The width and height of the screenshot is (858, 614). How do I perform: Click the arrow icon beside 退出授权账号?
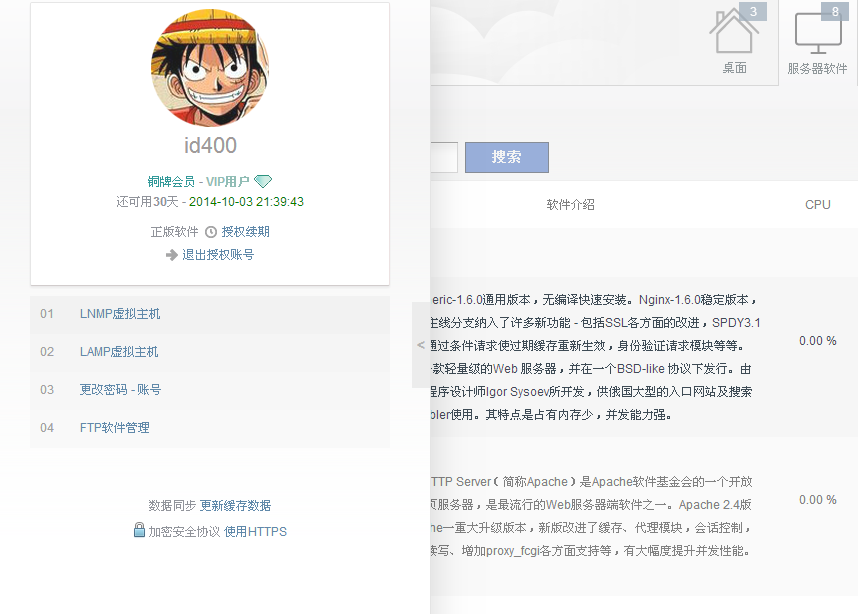point(172,255)
